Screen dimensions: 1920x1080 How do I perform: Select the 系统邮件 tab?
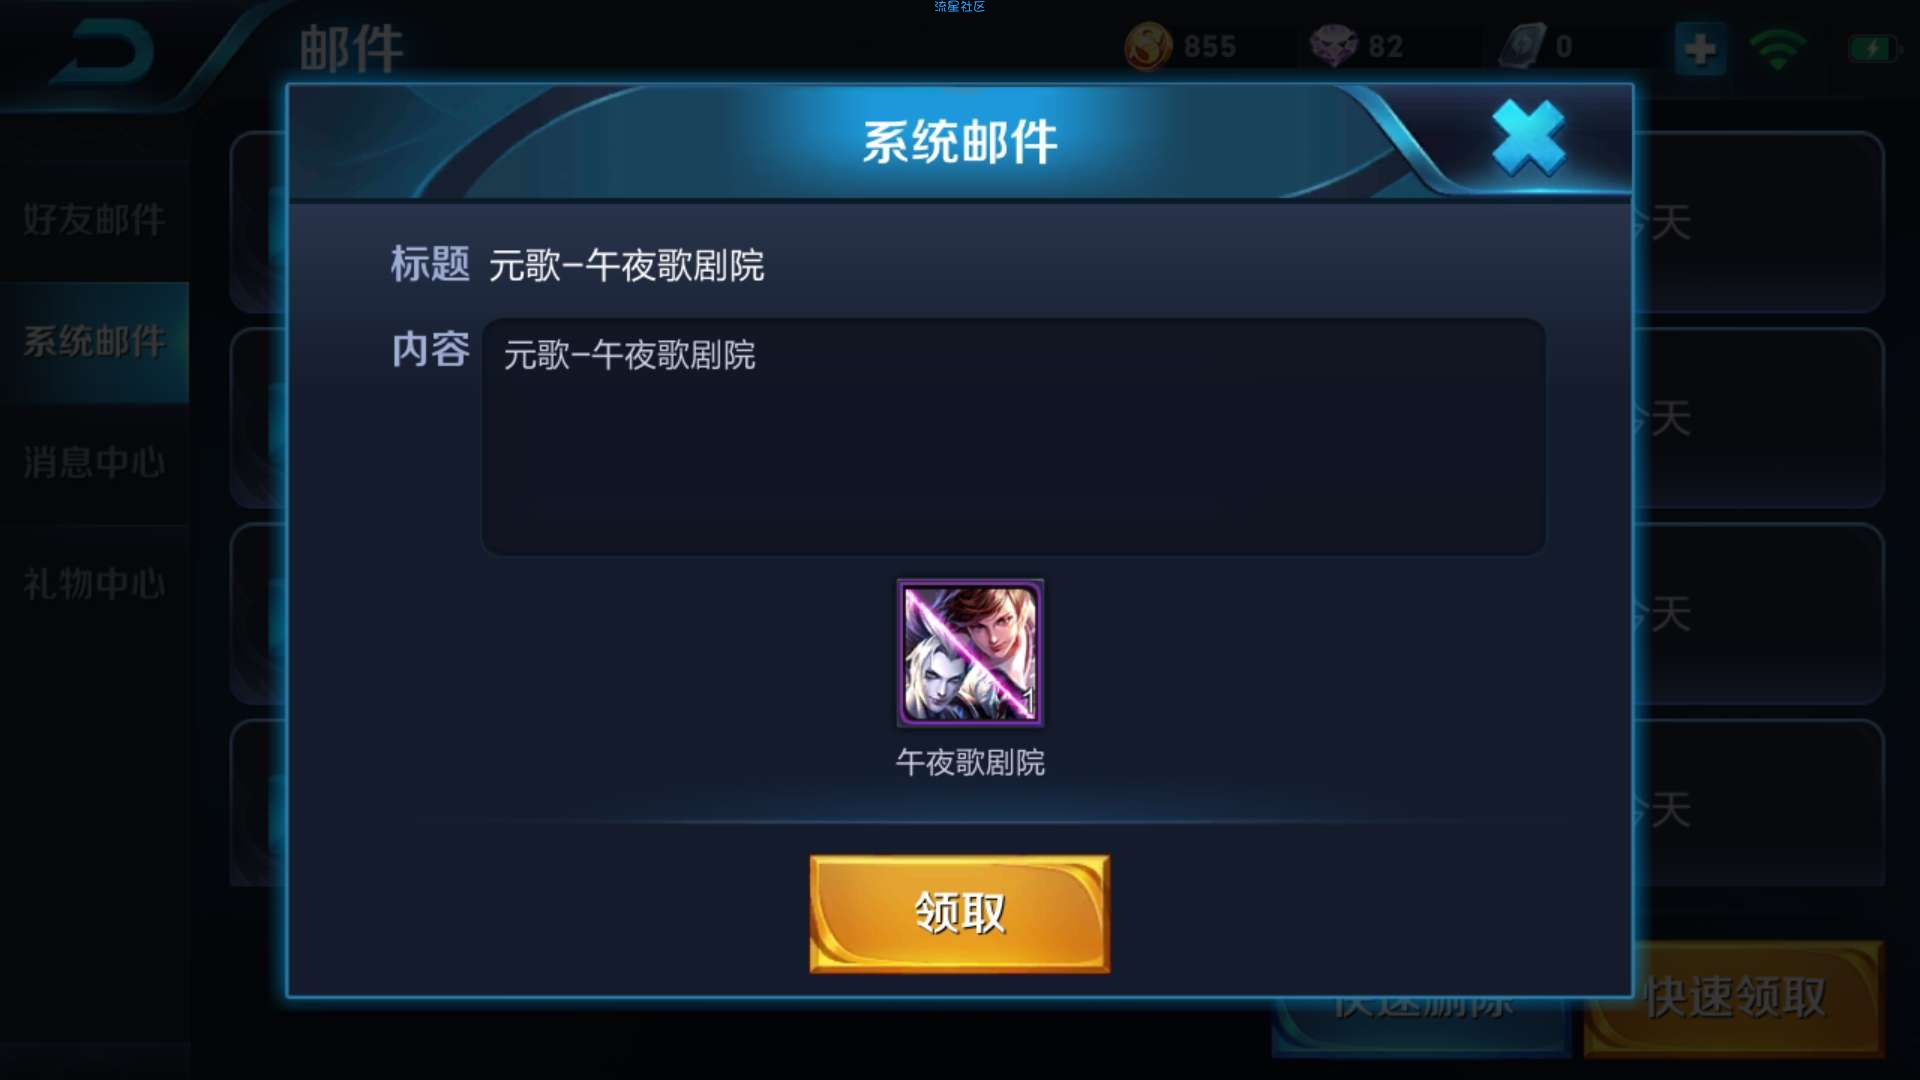[94, 342]
